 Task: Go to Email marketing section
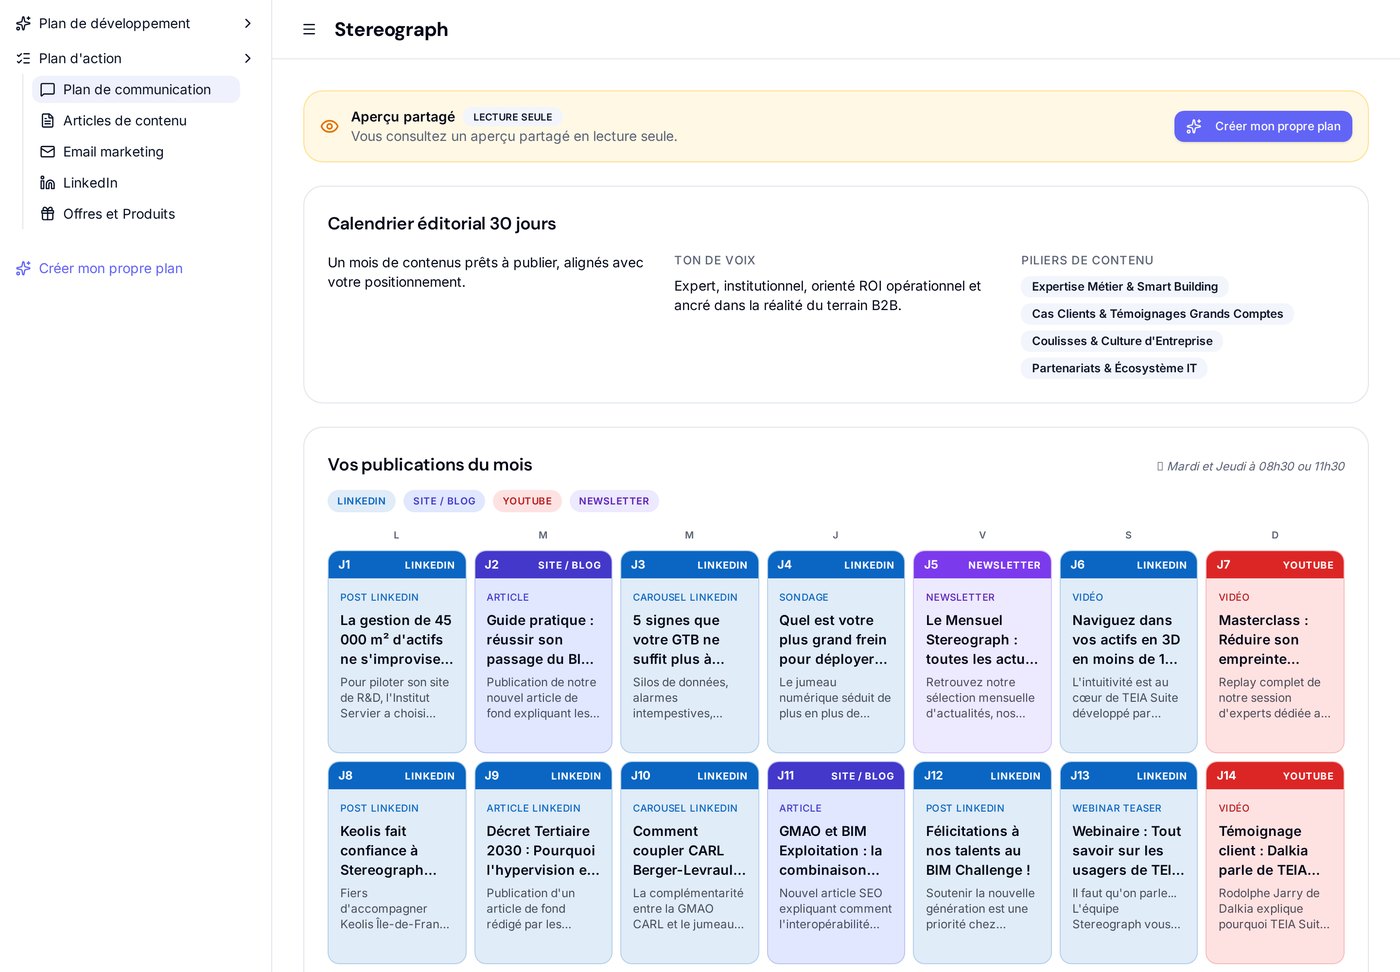click(136, 152)
